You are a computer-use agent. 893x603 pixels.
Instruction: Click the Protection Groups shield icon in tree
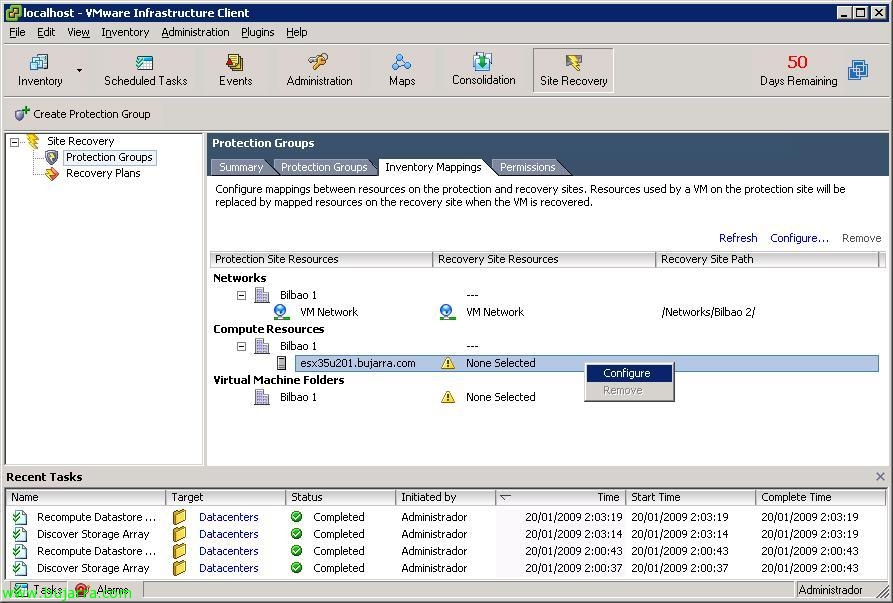tap(52, 157)
